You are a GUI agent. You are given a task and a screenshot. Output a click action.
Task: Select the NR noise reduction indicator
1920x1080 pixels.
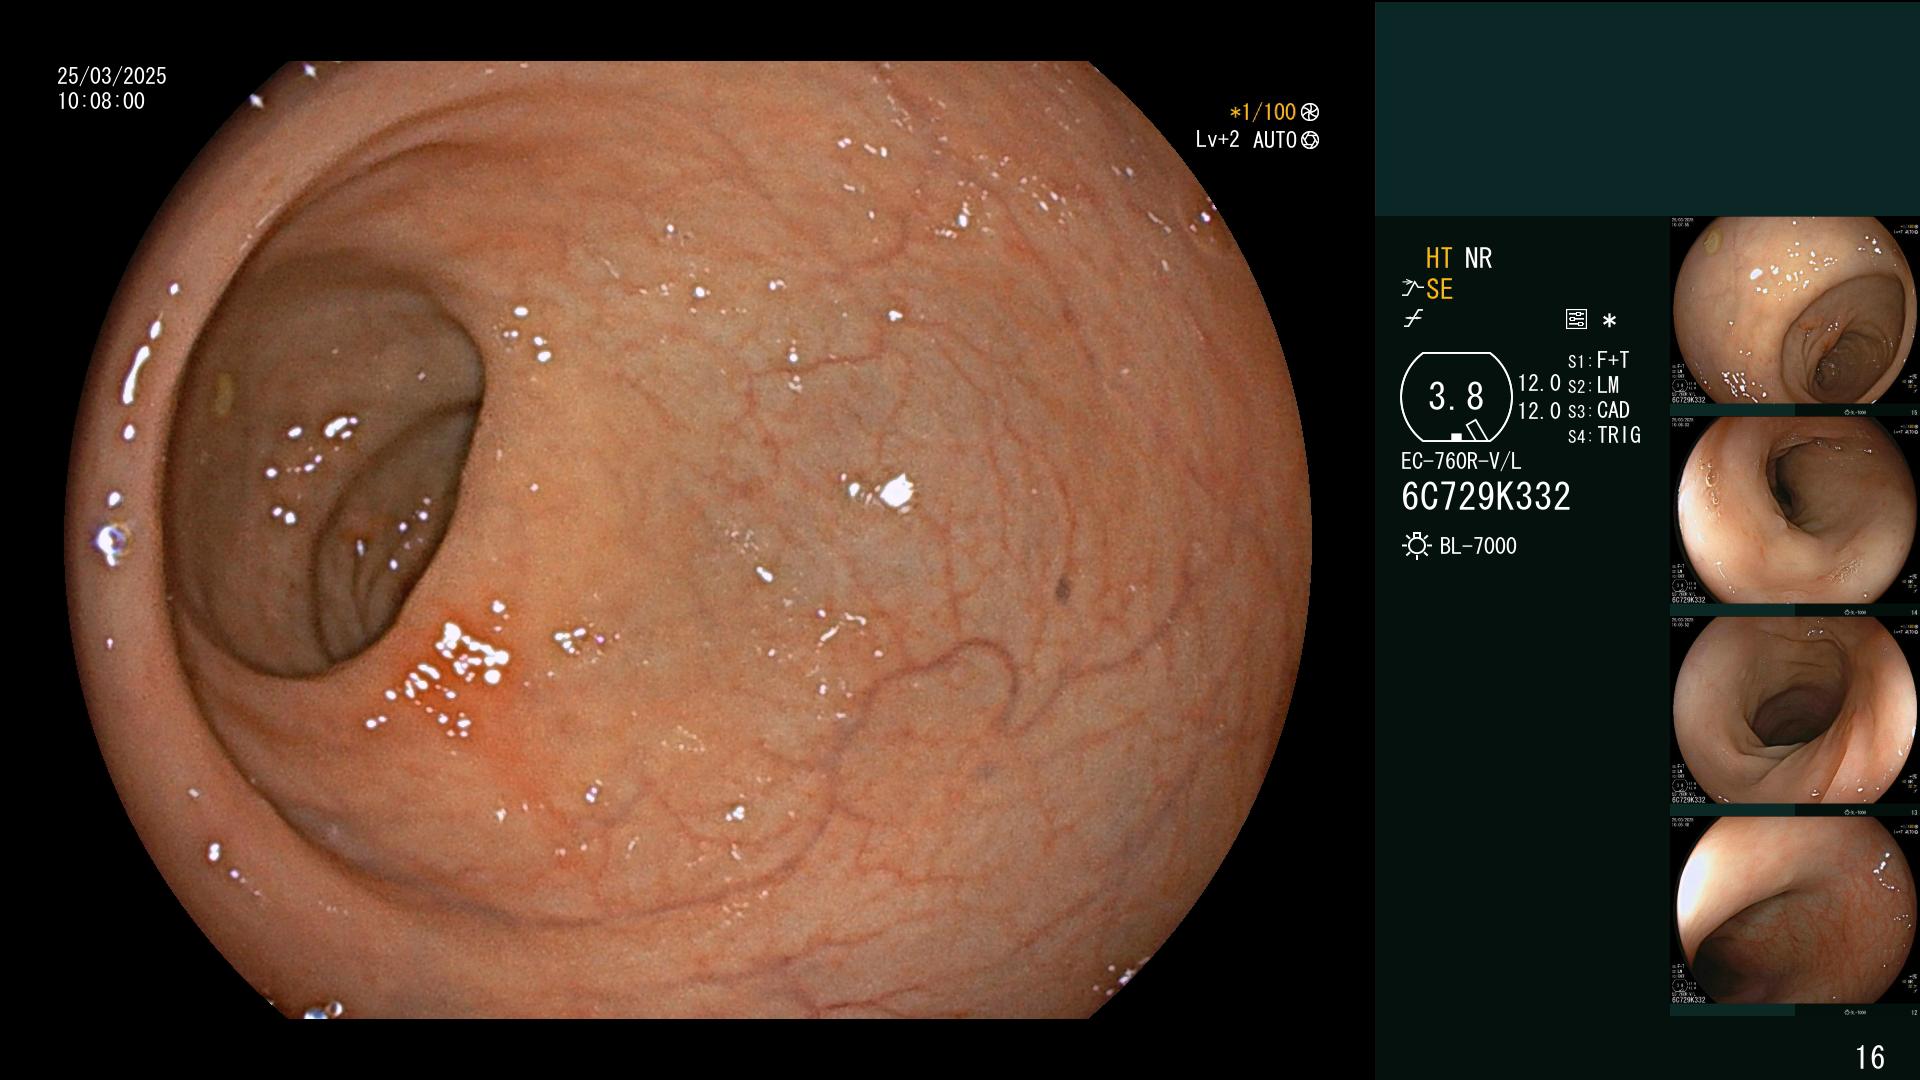point(1478,258)
